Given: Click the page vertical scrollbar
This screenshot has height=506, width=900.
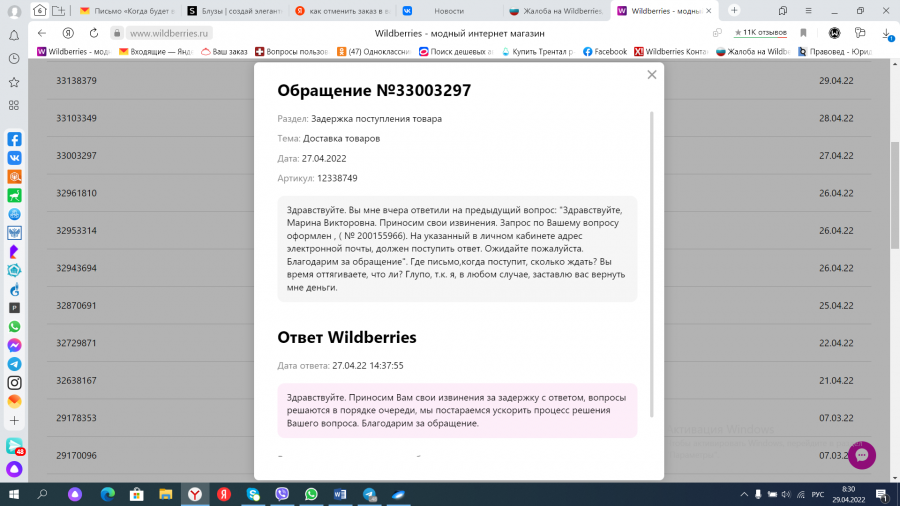Looking at the screenshot, I should (895, 195).
